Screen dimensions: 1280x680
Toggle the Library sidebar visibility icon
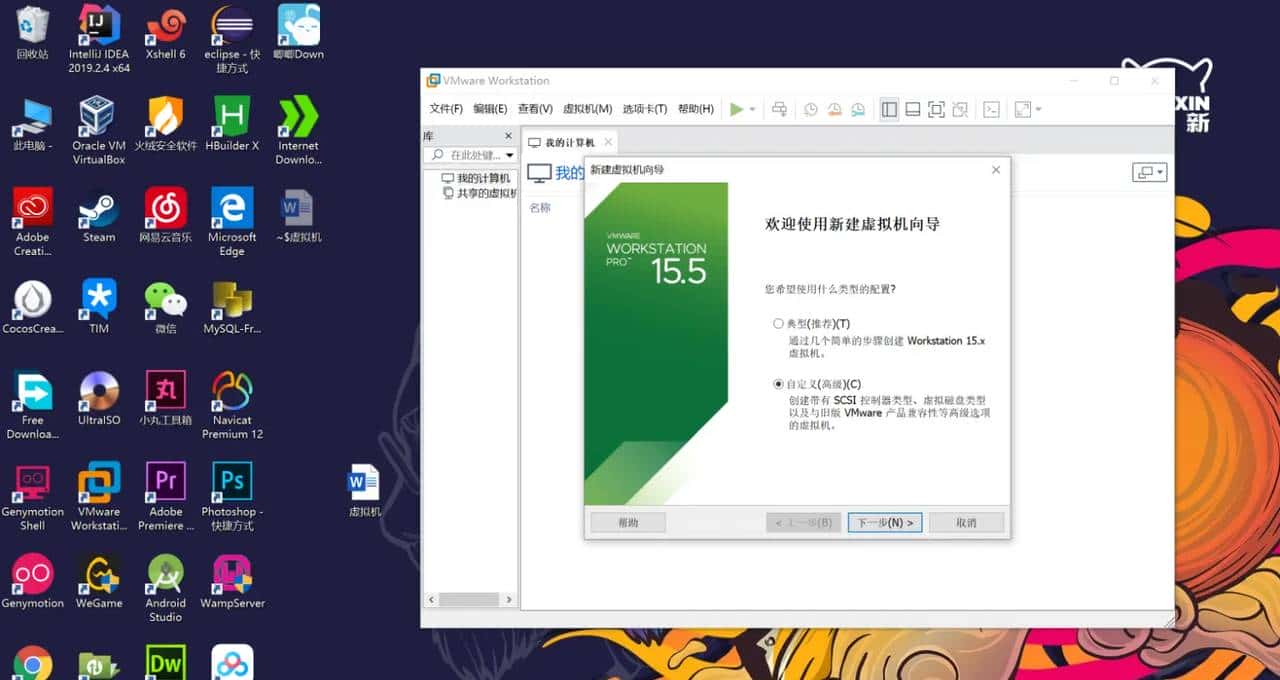888,109
